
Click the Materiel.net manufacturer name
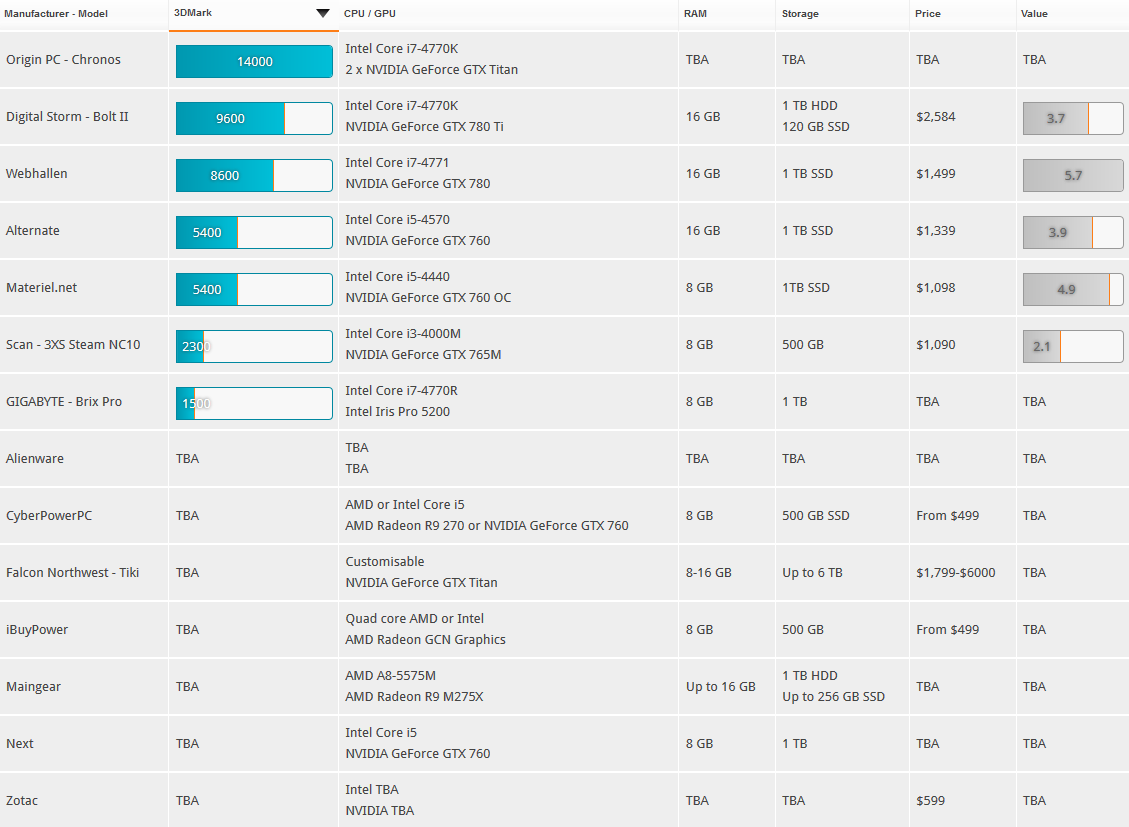41,288
